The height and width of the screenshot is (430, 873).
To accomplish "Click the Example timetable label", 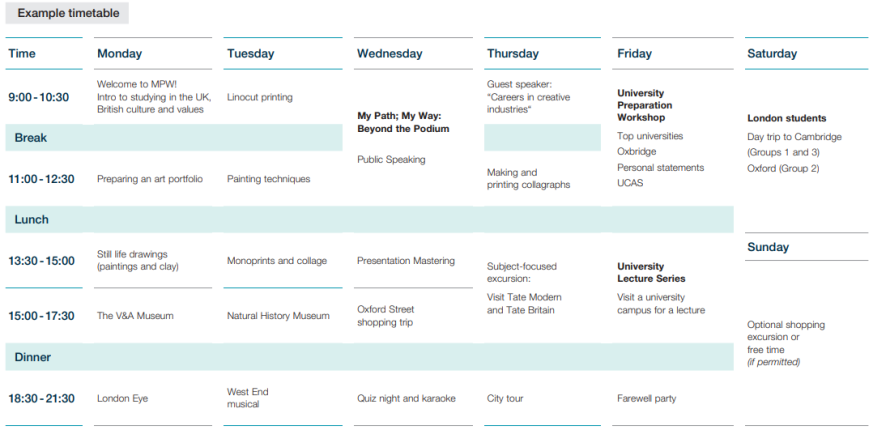I will [67, 13].
